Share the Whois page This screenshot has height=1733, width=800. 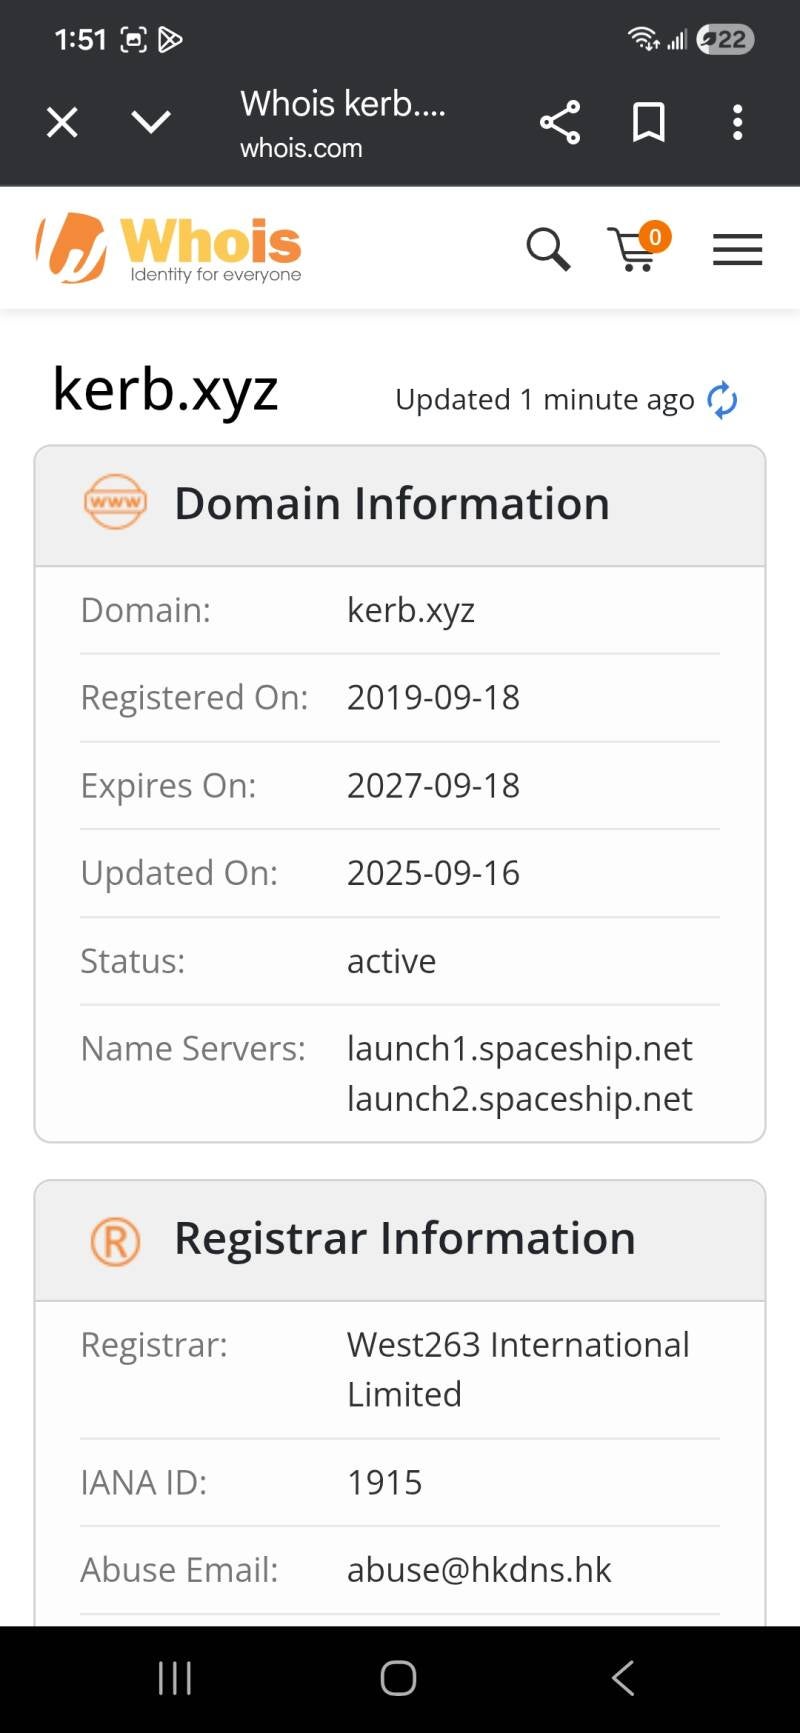click(x=560, y=122)
